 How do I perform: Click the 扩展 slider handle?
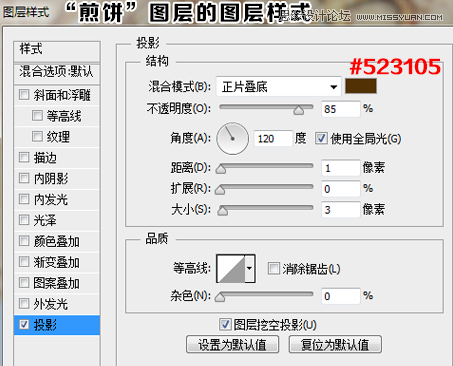click(x=220, y=190)
